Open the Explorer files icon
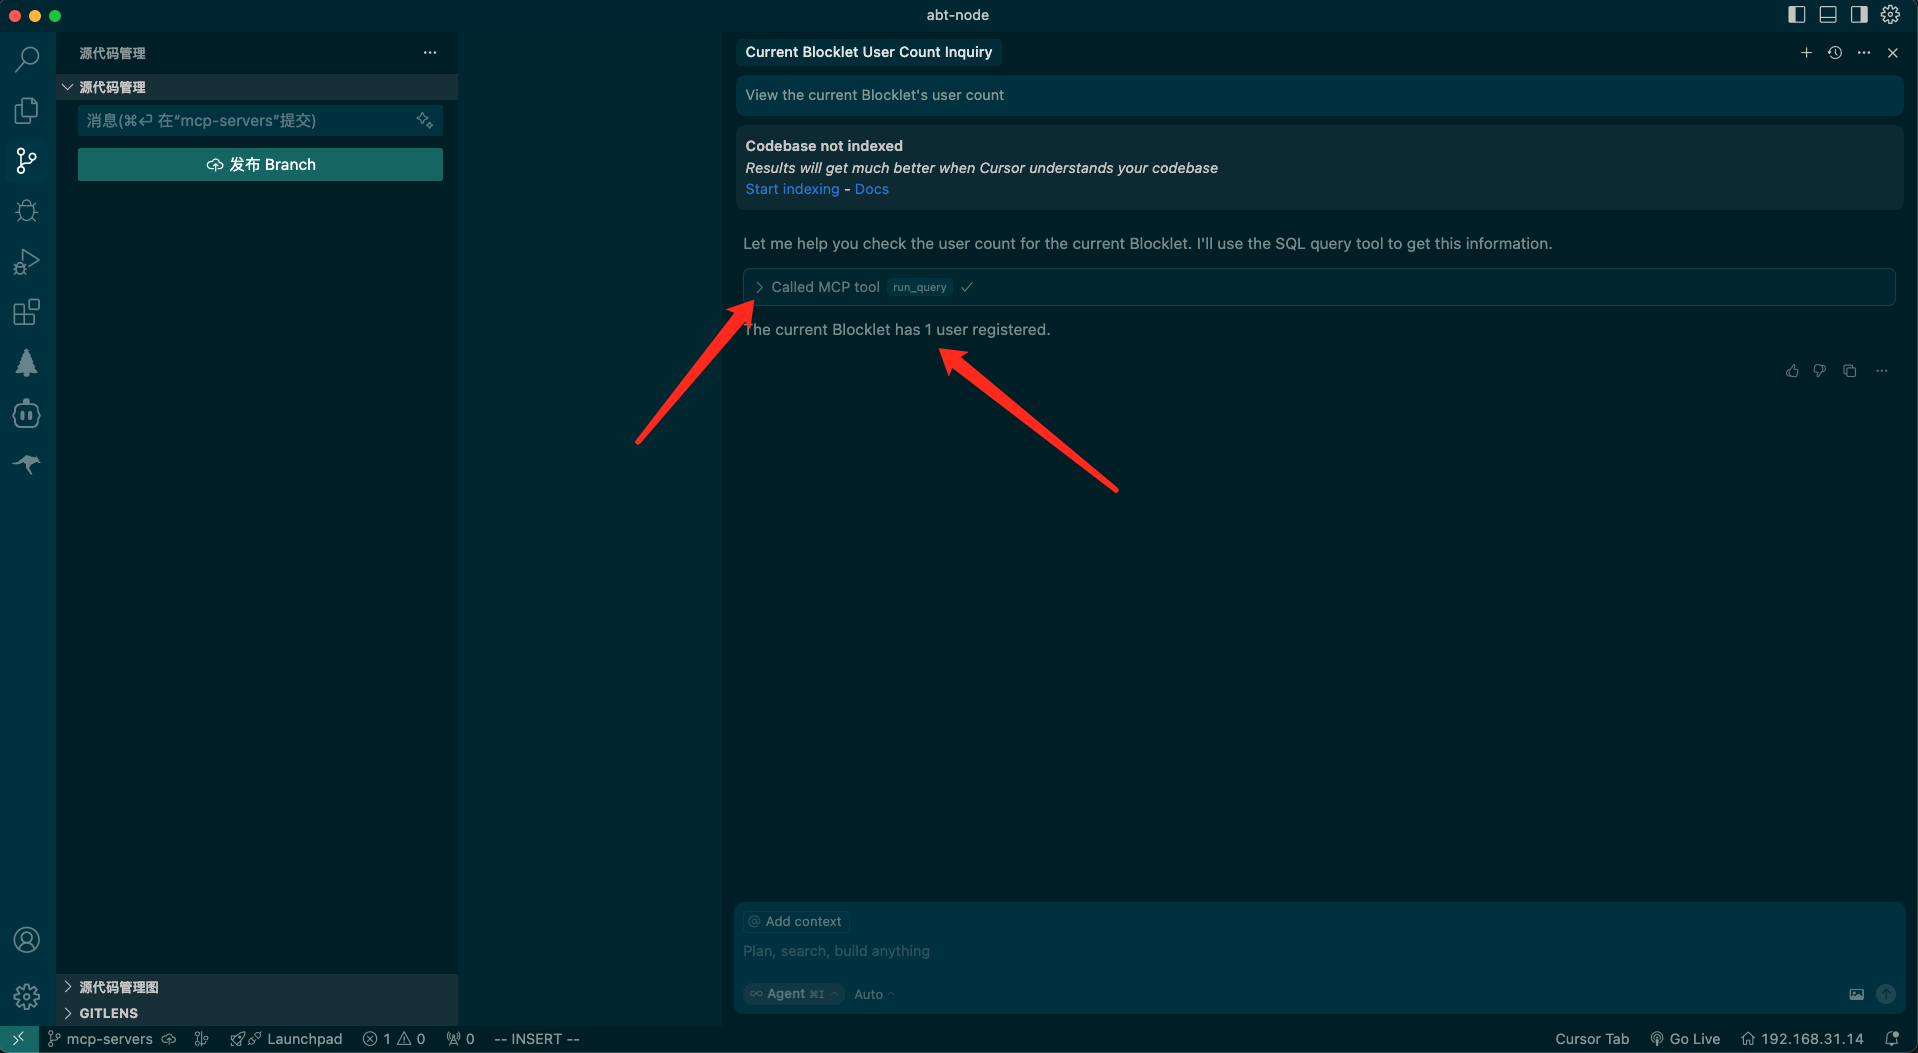Image resolution: width=1918 pixels, height=1053 pixels. 27,110
